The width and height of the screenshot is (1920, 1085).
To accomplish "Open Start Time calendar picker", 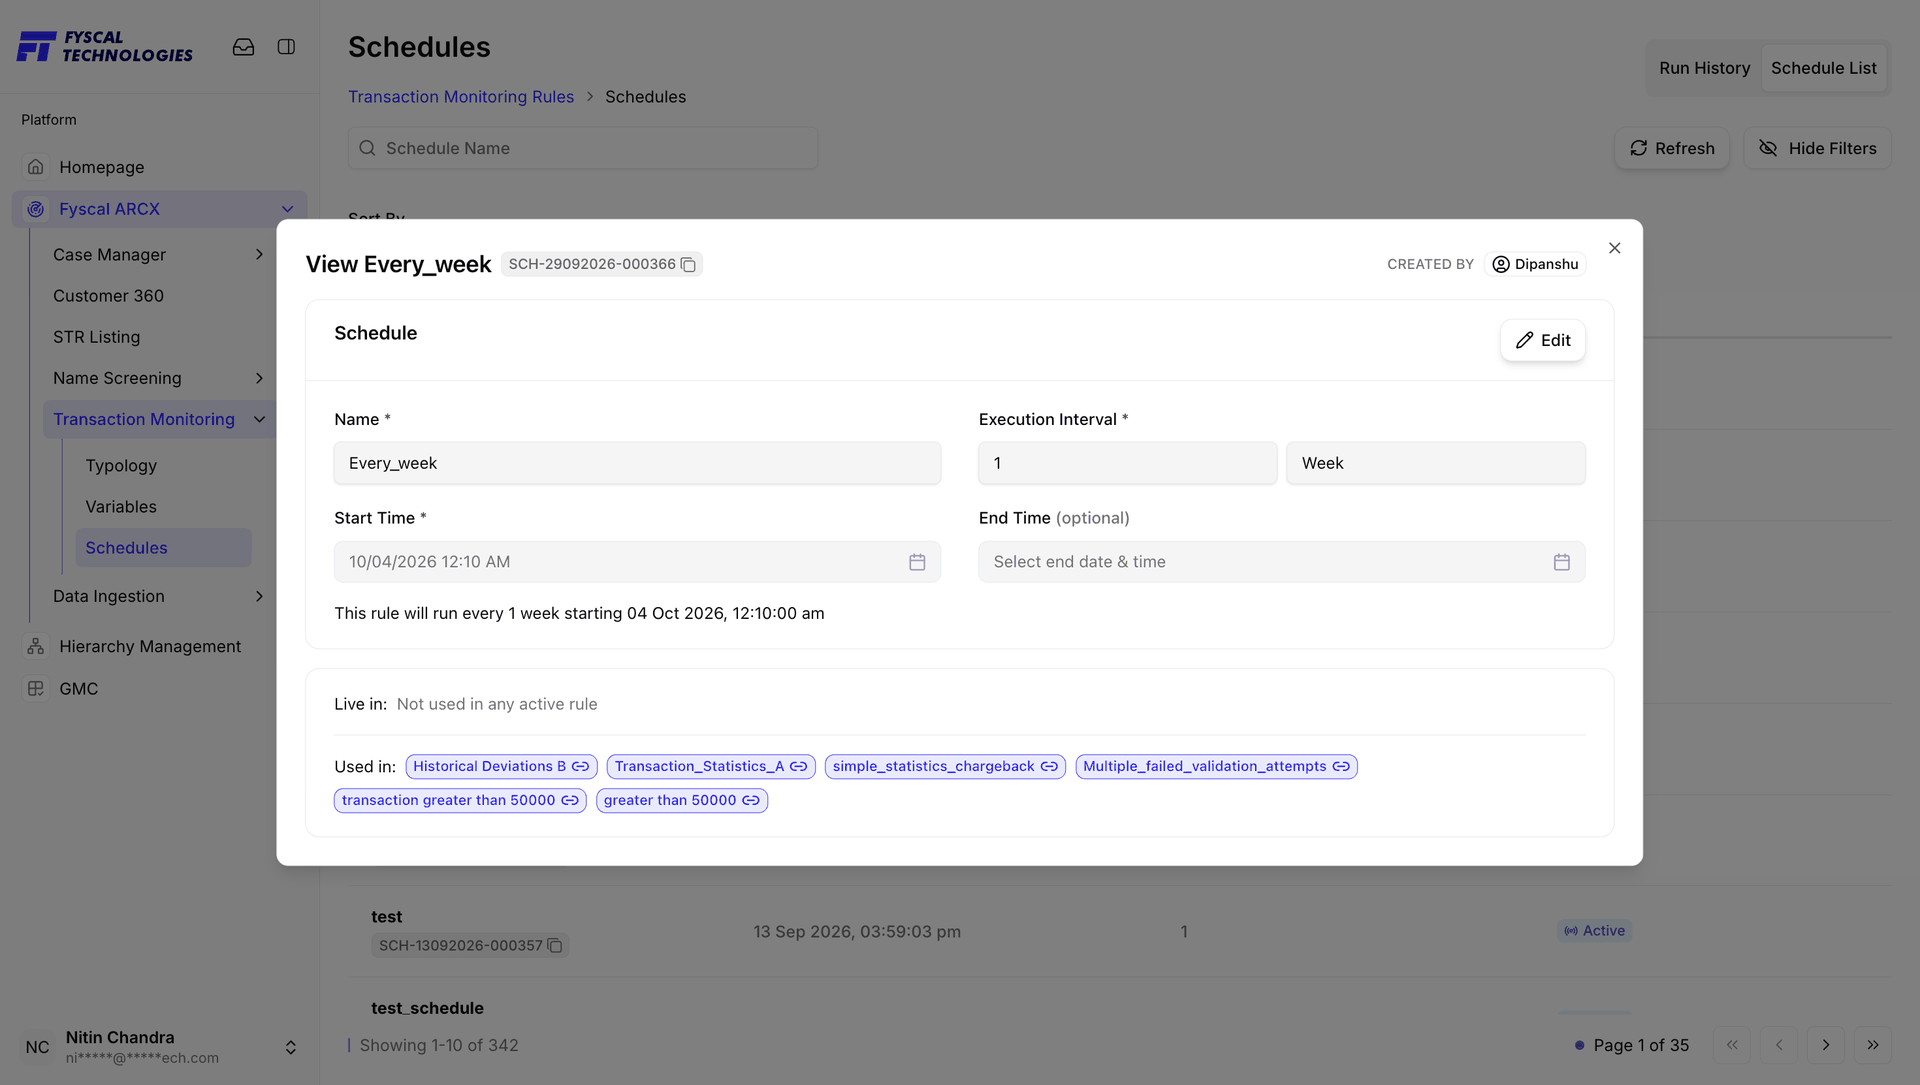I will (x=917, y=562).
